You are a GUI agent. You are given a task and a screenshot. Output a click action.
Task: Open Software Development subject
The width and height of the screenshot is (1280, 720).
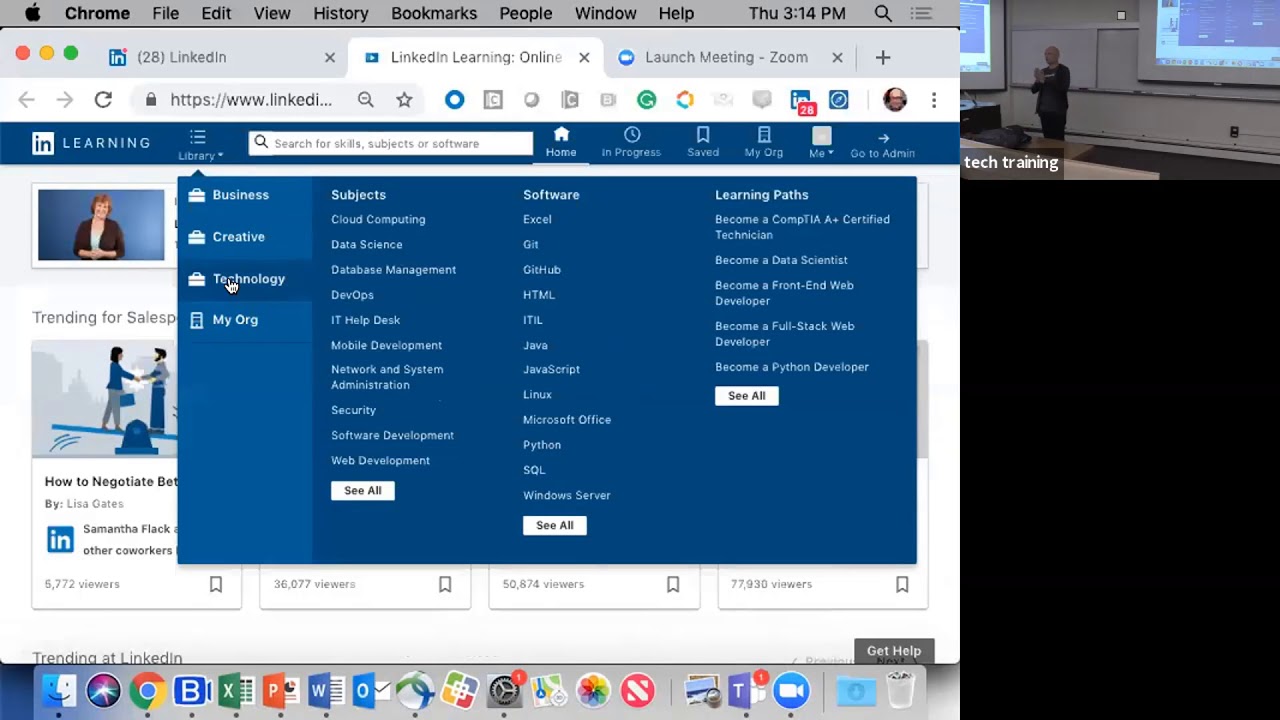[x=392, y=435]
